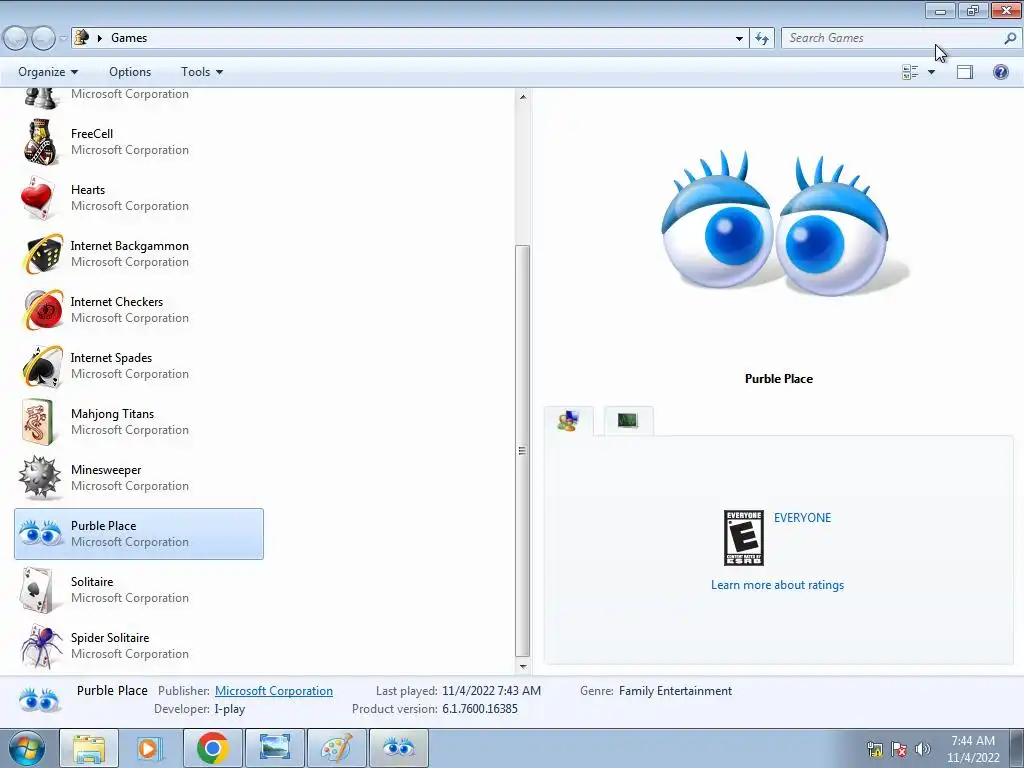The height and width of the screenshot is (768, 1024).
Task: Click the I-play developer value
Action: click(230, 709)
